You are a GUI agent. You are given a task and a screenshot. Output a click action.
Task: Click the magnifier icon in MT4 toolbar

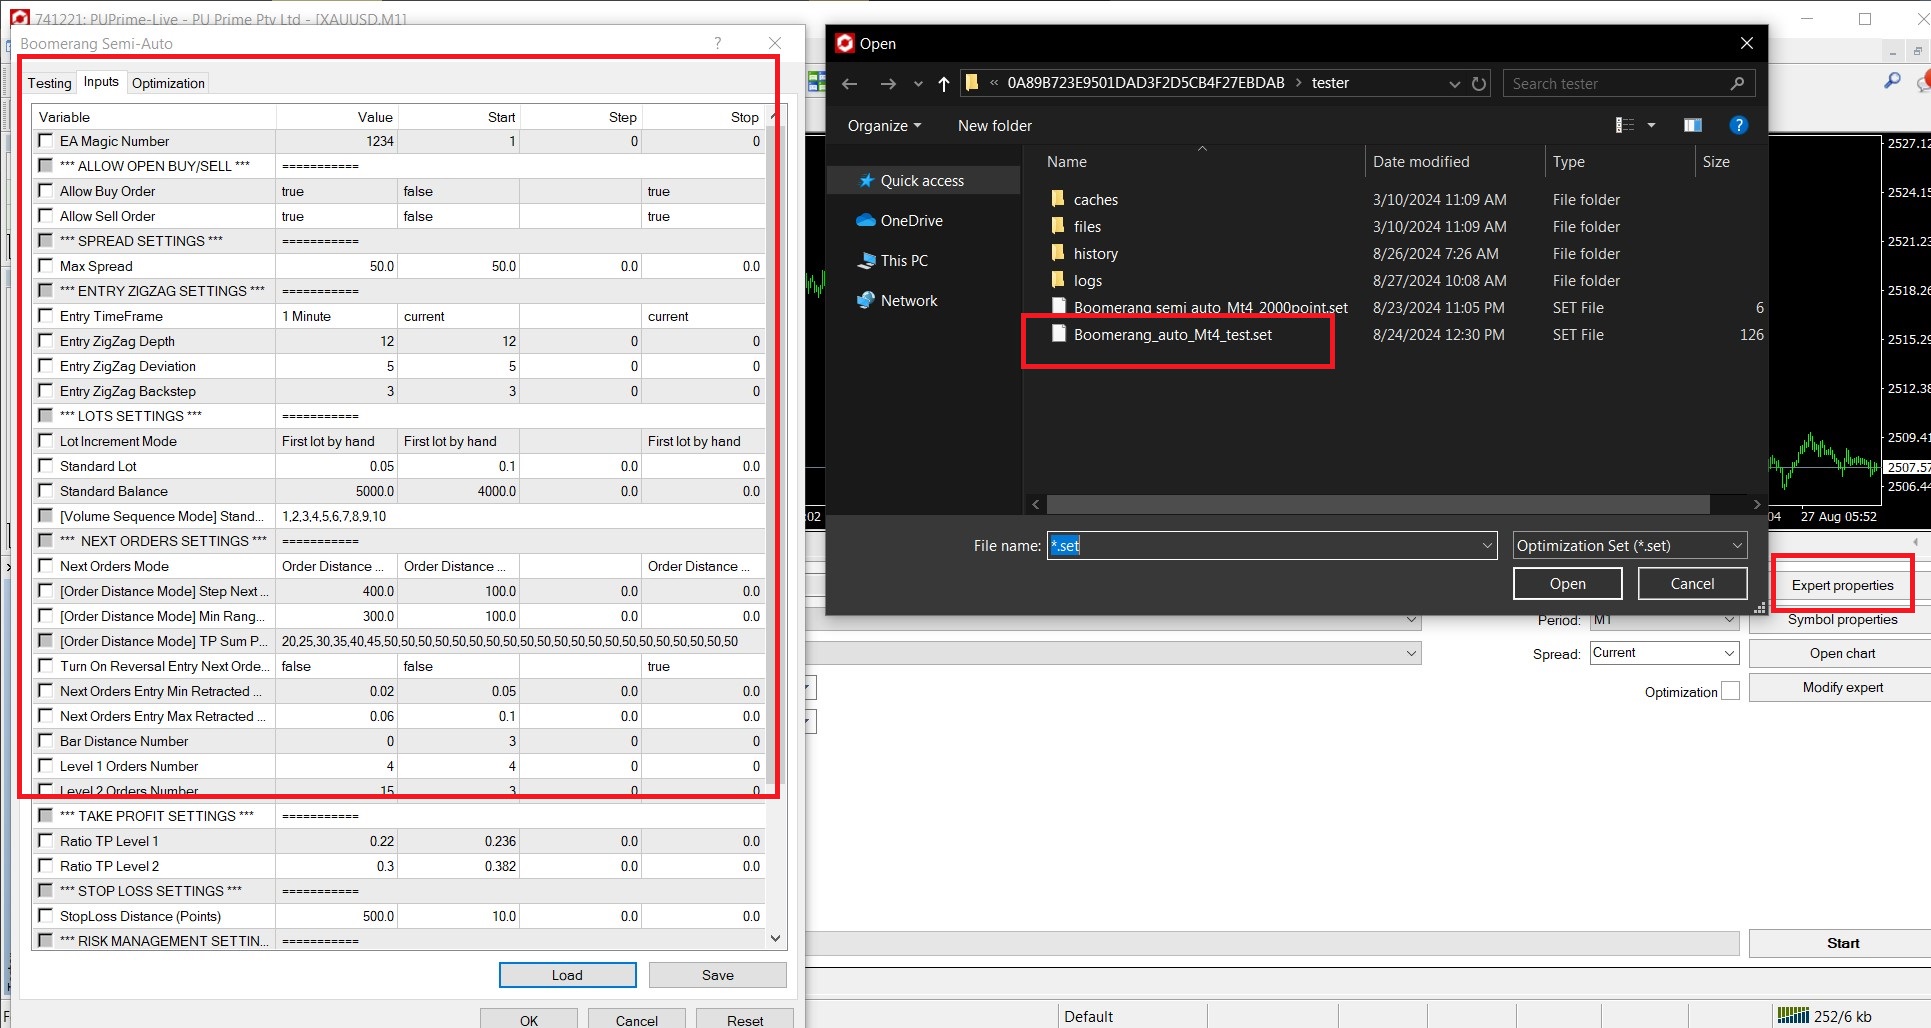coord(1891,81)
